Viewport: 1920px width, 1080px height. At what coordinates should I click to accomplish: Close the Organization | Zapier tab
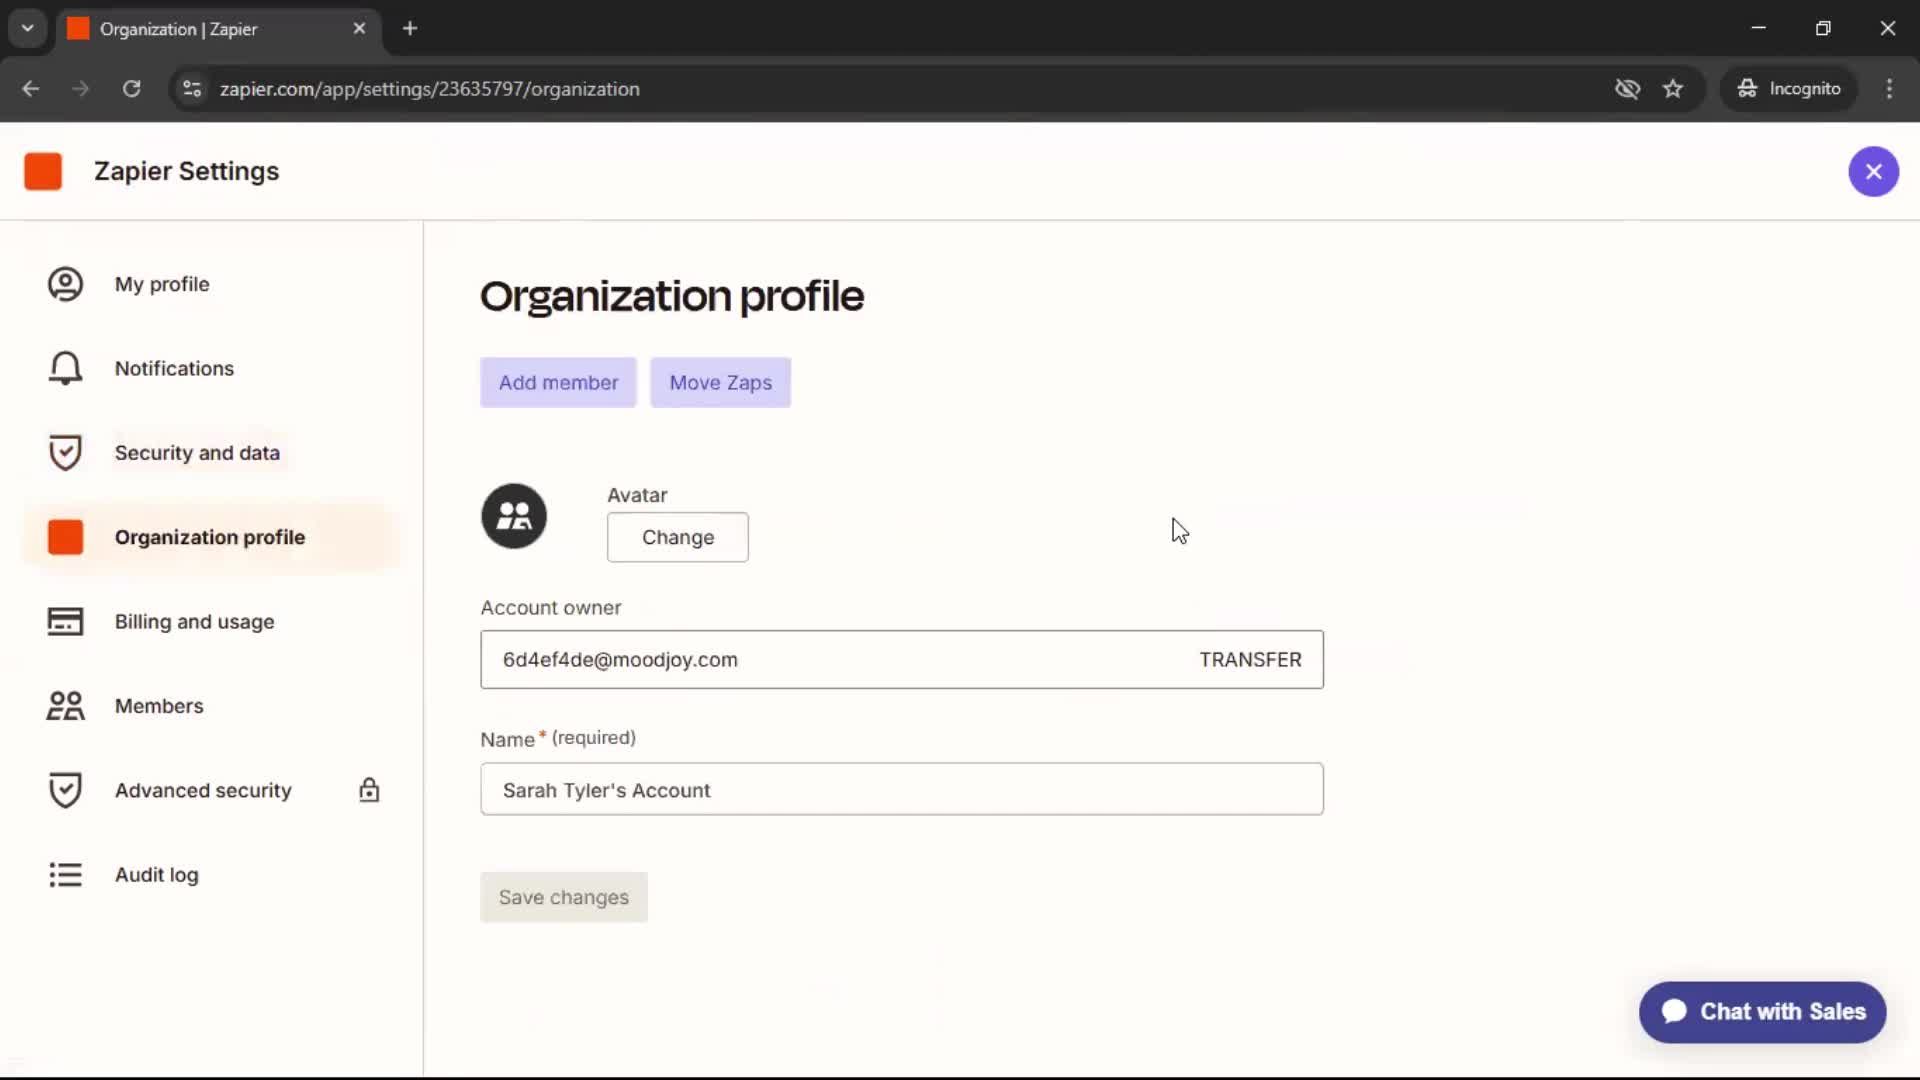click(x=359, y=29)
